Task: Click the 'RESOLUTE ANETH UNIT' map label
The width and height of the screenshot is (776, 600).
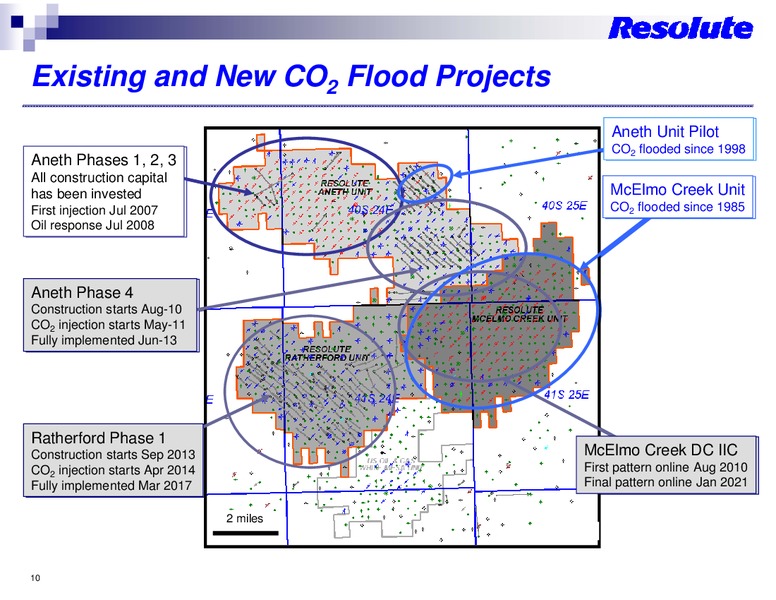Action: (345, 188)
